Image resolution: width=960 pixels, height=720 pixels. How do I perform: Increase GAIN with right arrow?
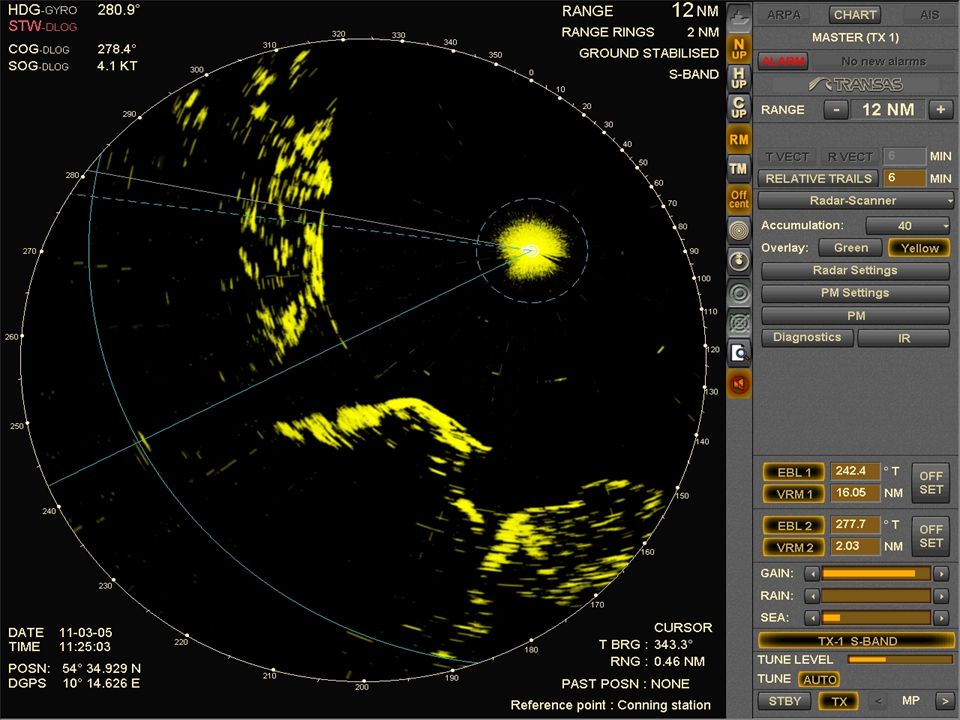point(941,574)
